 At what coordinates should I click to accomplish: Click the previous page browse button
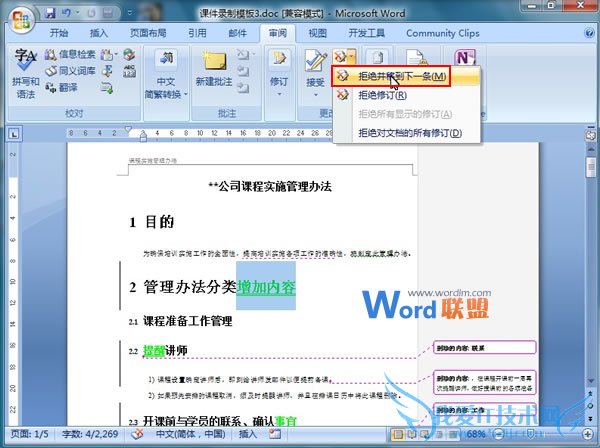(591, 394)
